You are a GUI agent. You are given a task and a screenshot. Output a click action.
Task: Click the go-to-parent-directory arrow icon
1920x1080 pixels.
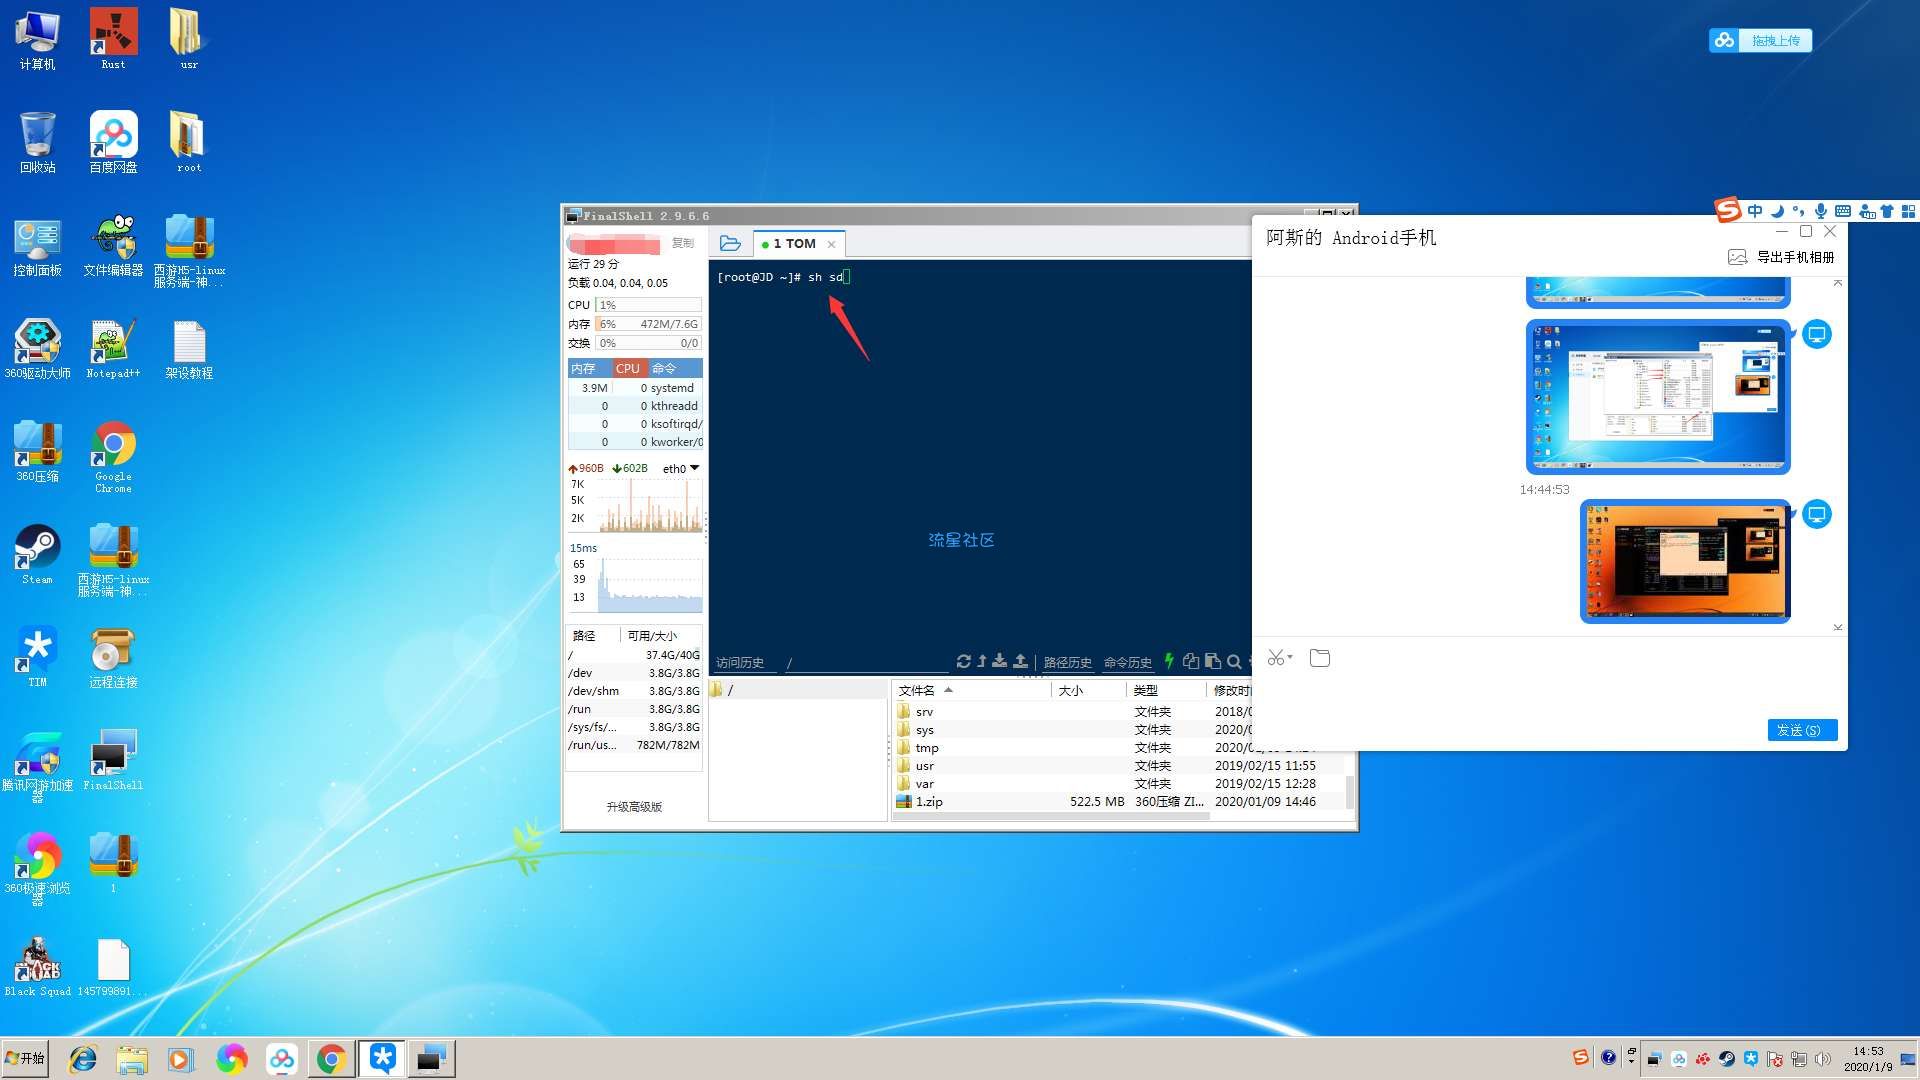pyautogui.click(x=982, y=661)
